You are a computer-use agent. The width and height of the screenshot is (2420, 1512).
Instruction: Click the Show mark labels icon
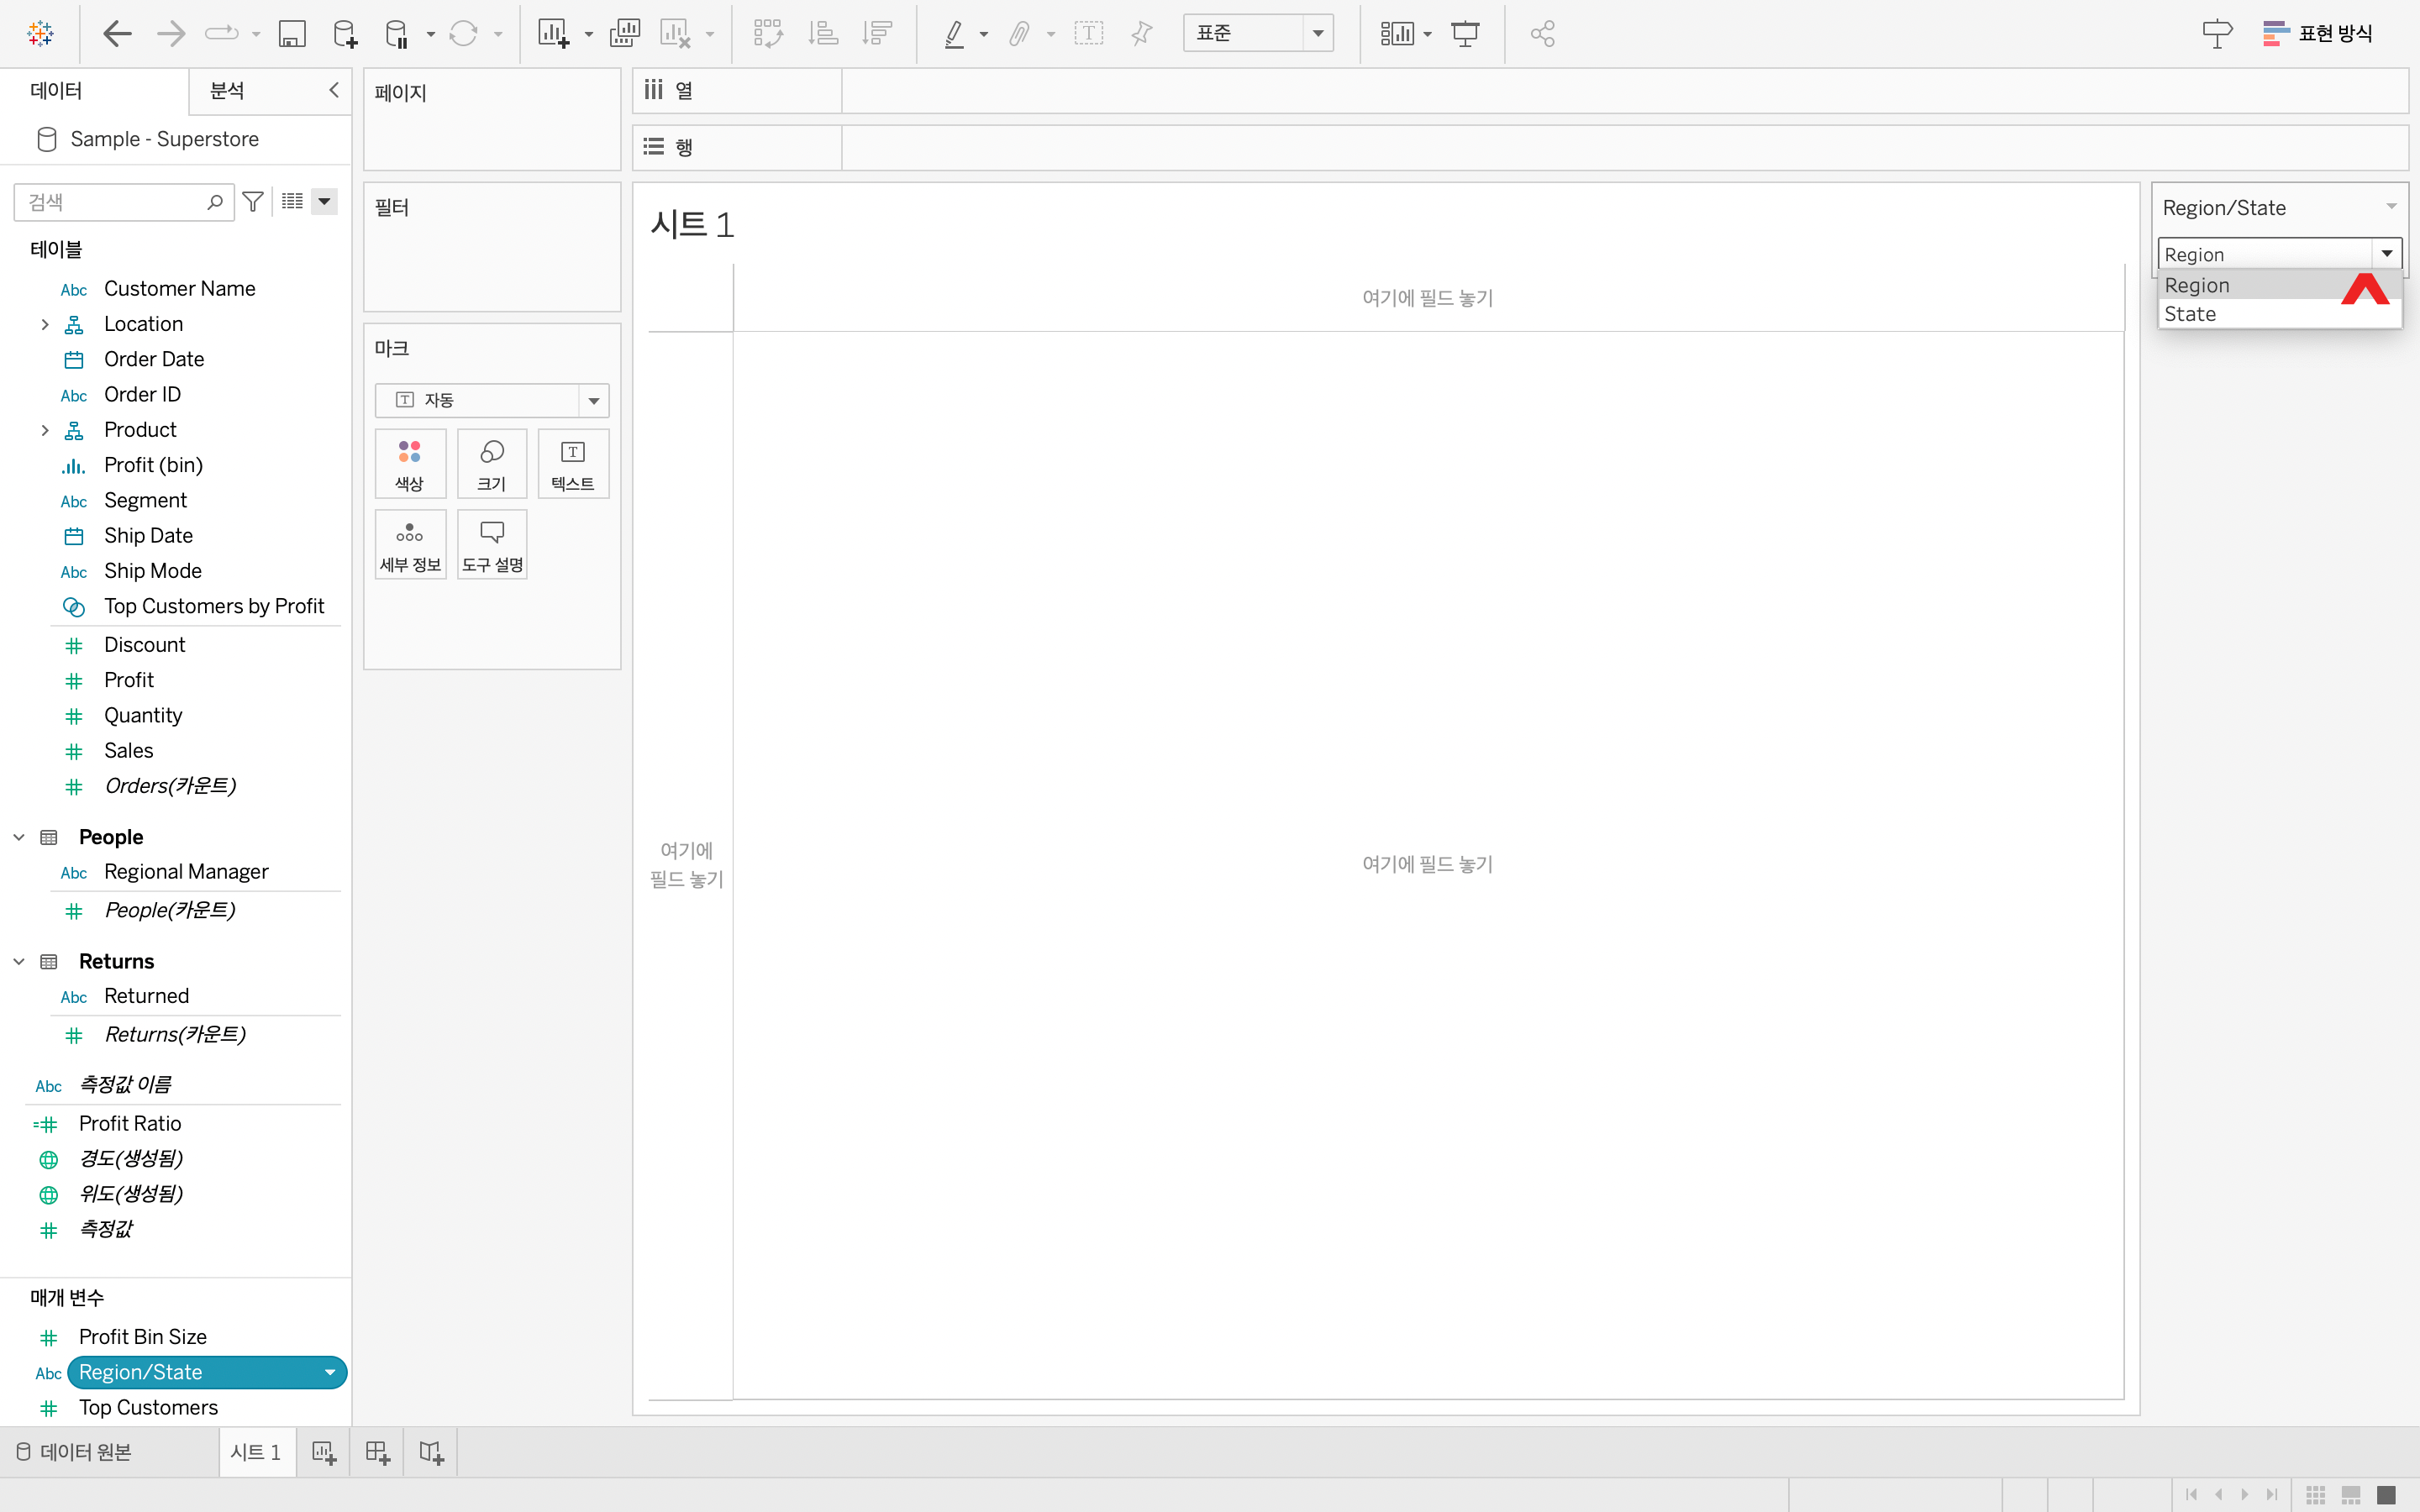1089,34
